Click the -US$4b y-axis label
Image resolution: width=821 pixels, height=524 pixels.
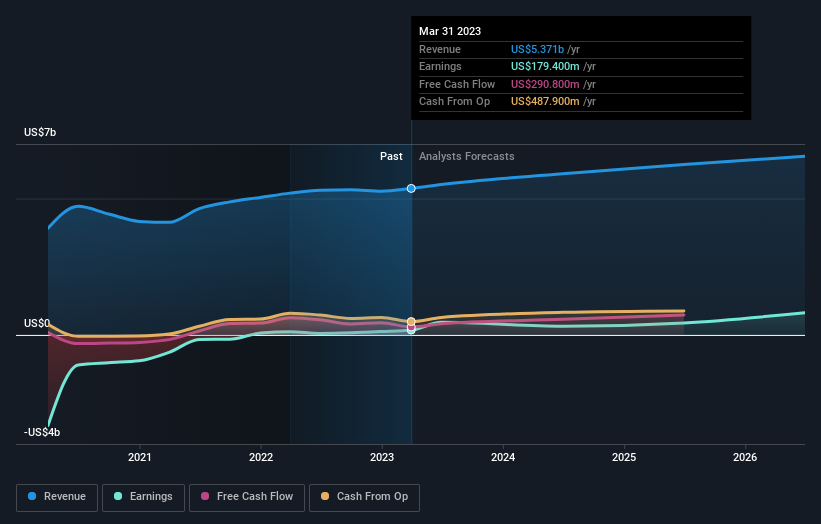click(x=42, y=432)
